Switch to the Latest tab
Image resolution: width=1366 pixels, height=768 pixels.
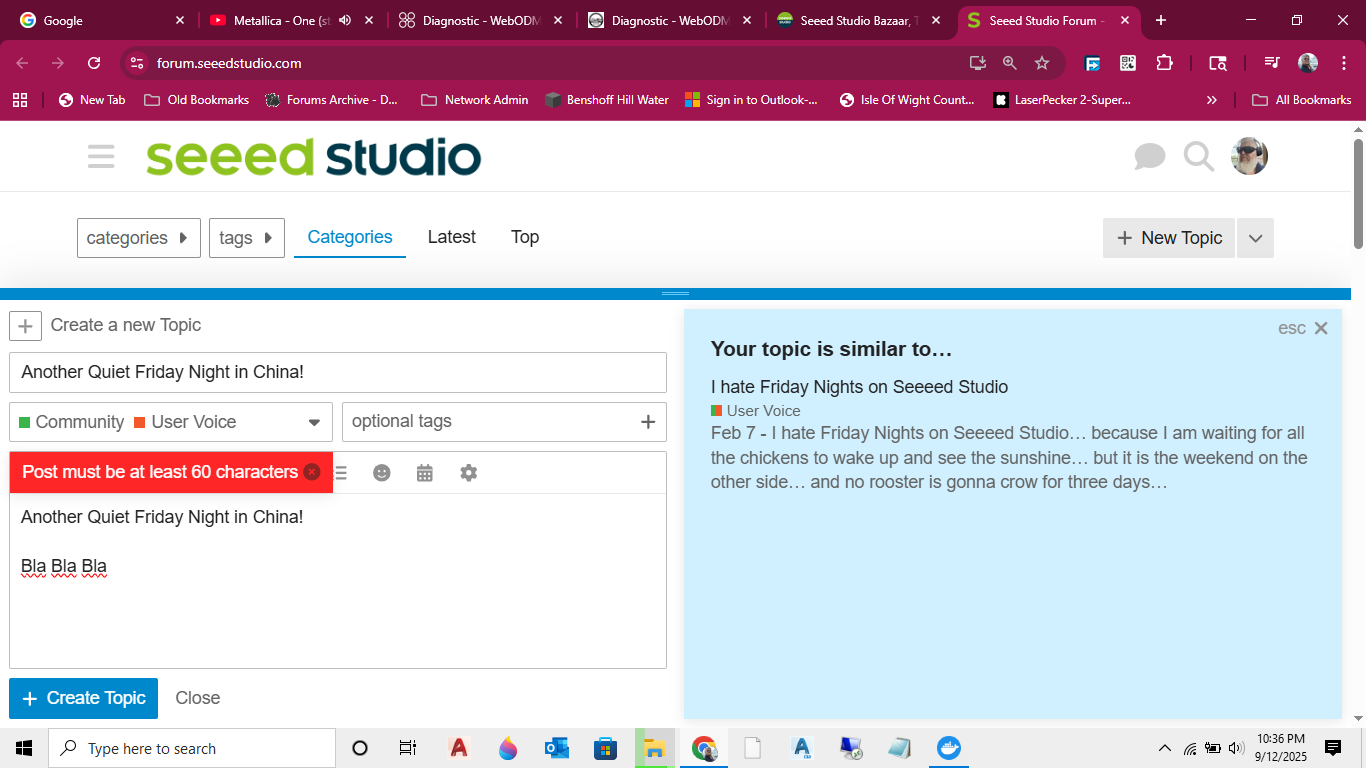pyautogui.click(x=452, y=237)
